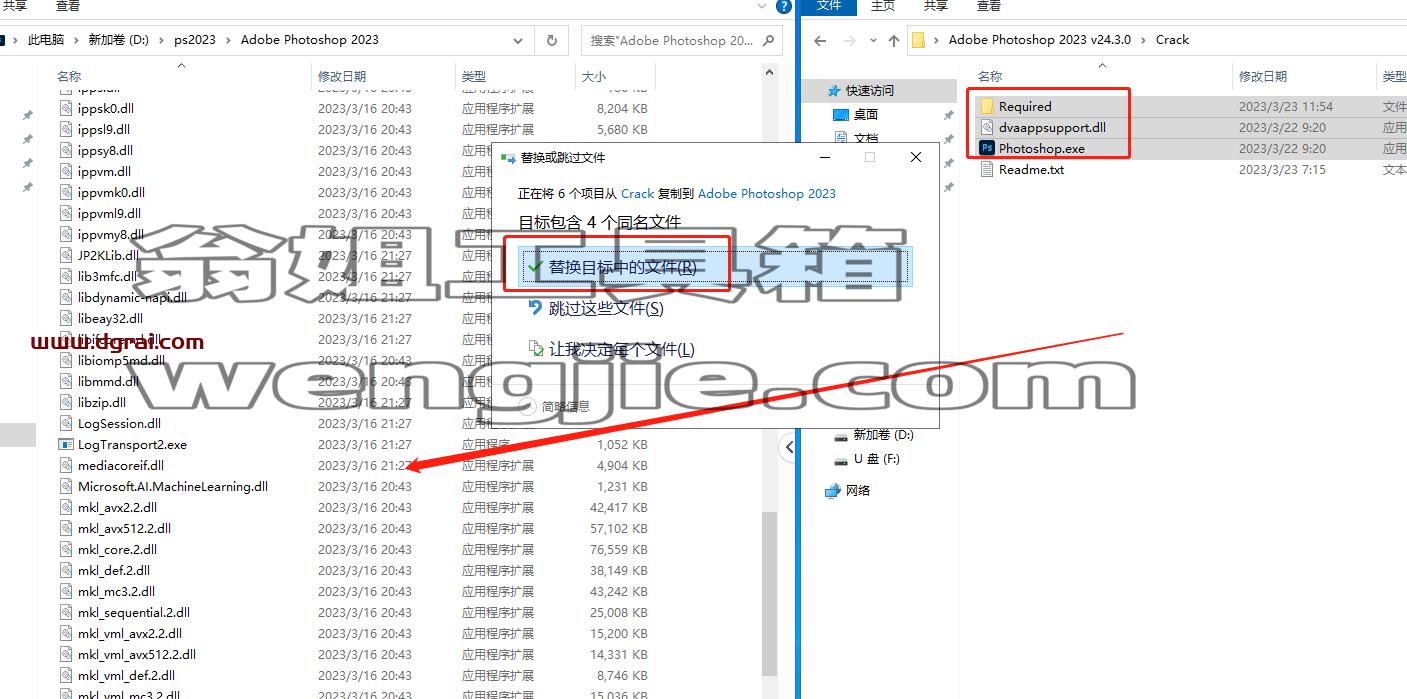Open the 主页 tab in right window
The image size is (1407, 699).
tap(883, 5)
